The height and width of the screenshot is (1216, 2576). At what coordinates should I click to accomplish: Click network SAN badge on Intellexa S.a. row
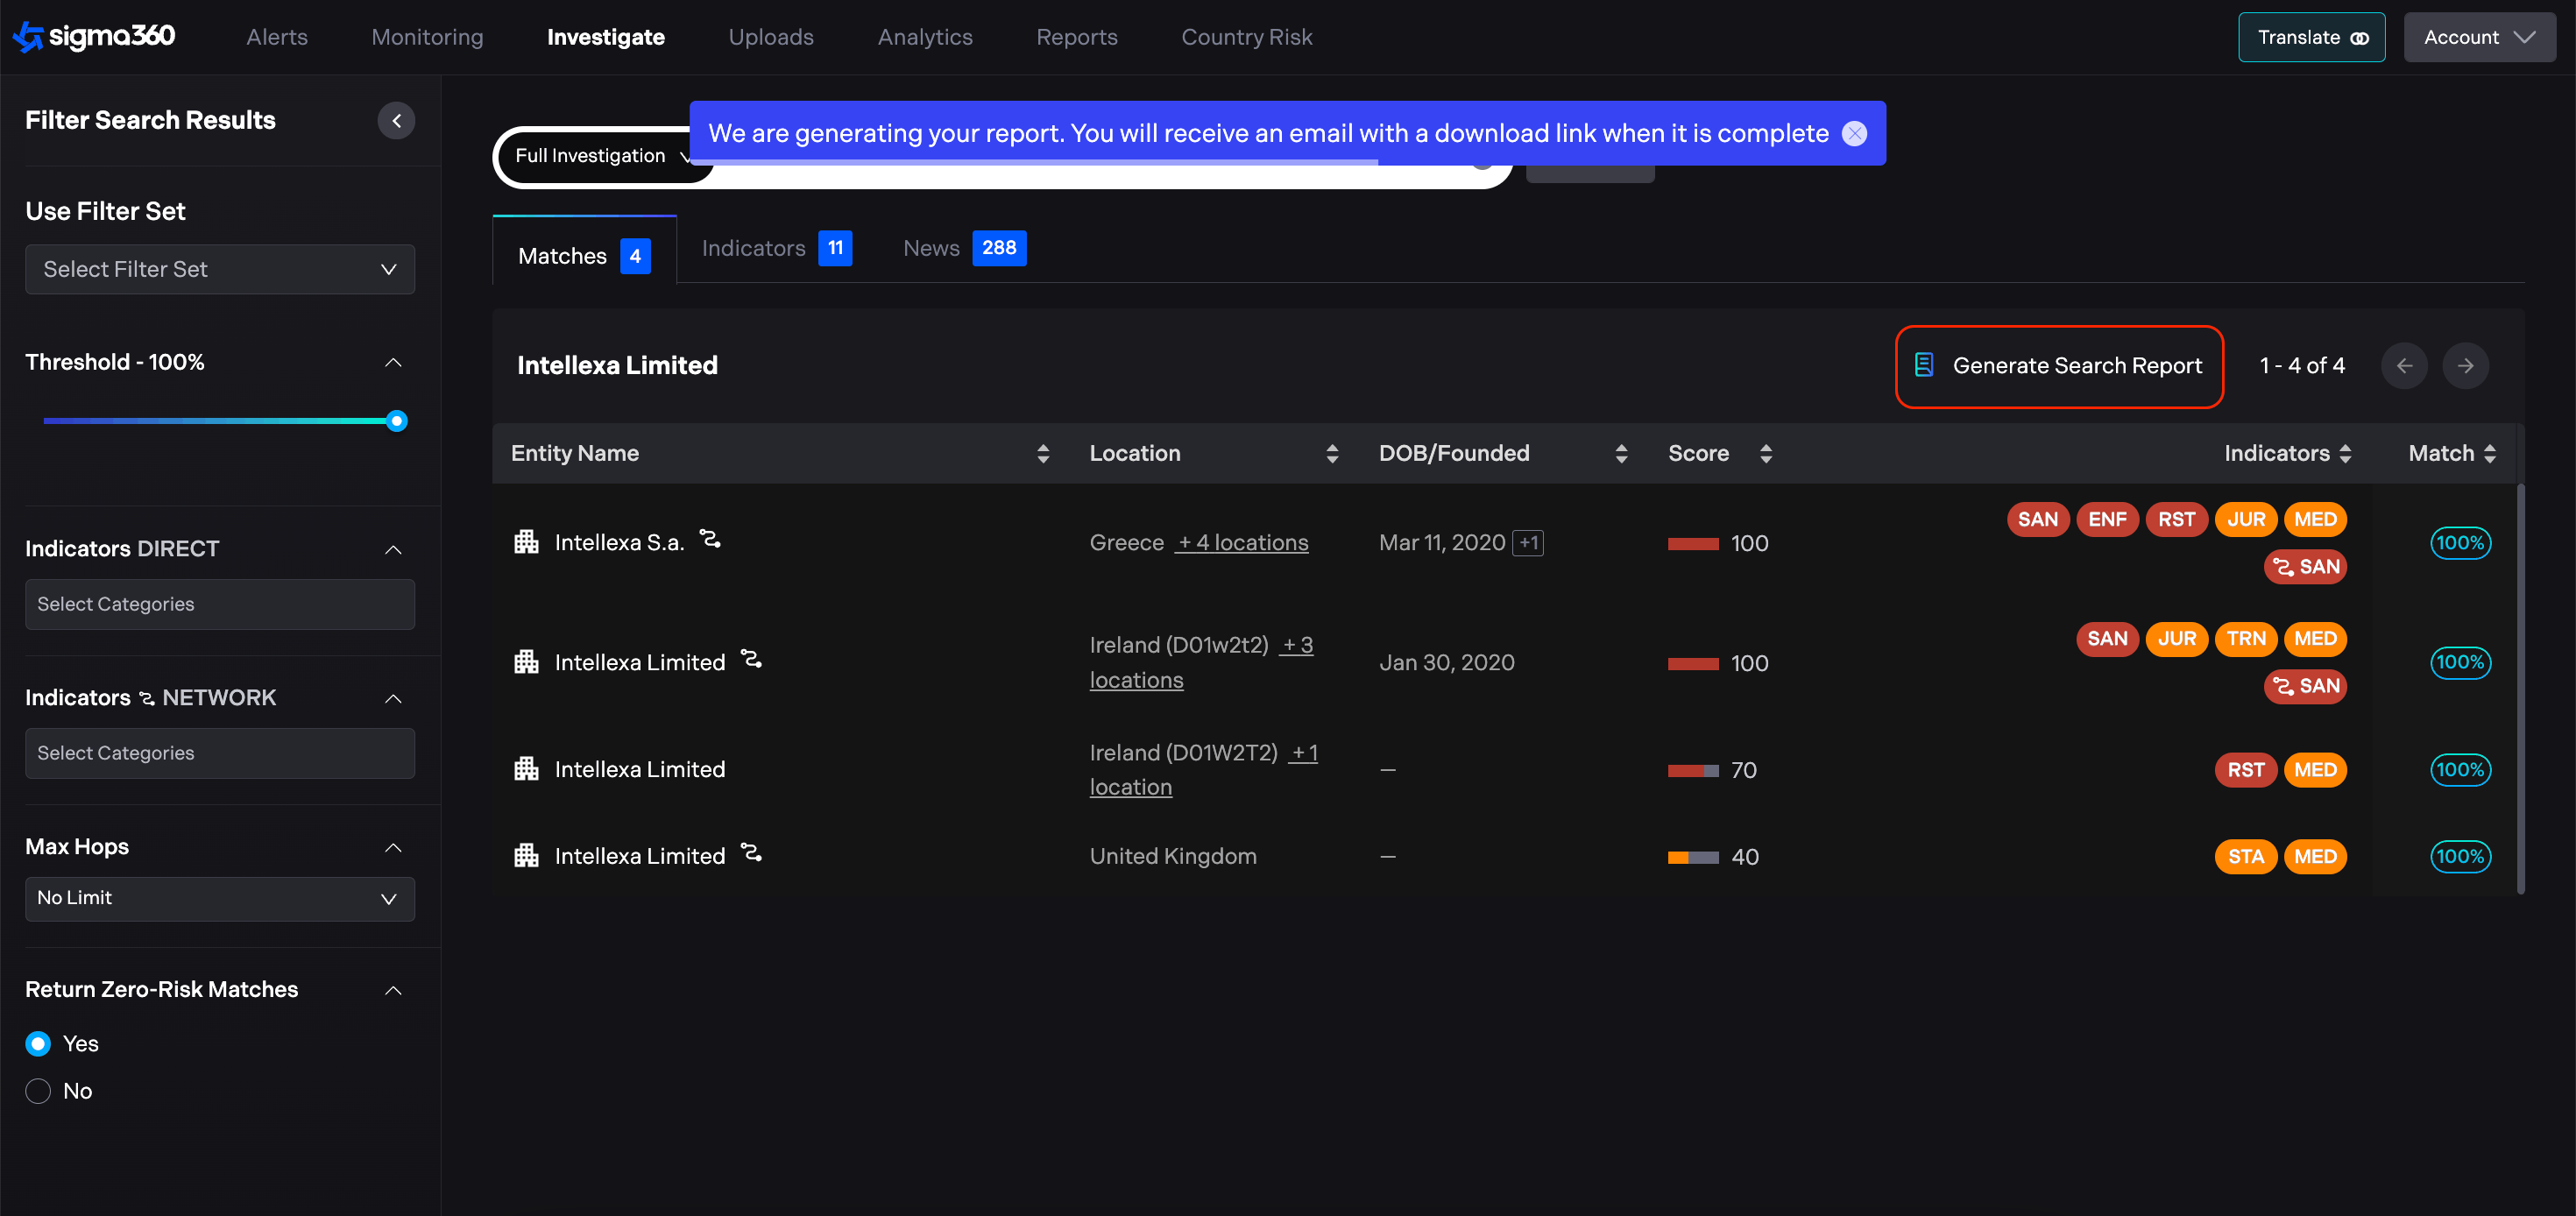[x=2305, y=567]
